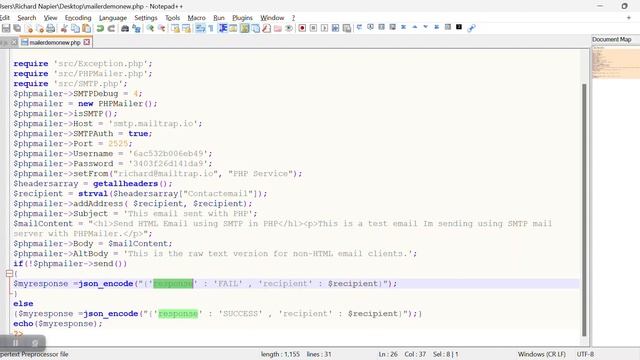Click the code line 'echo($myresponse);'

click(x=58, y=324)
